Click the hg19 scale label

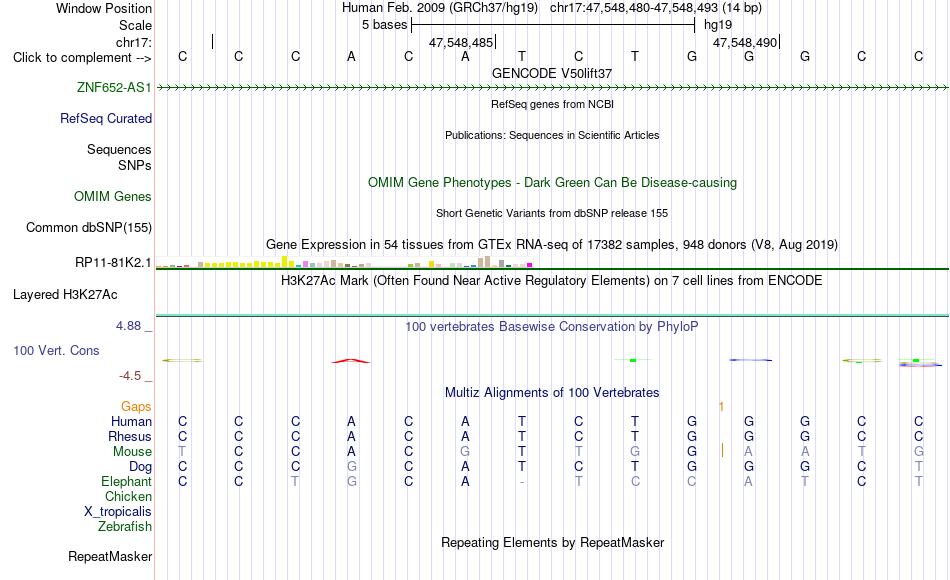point(718,25)
